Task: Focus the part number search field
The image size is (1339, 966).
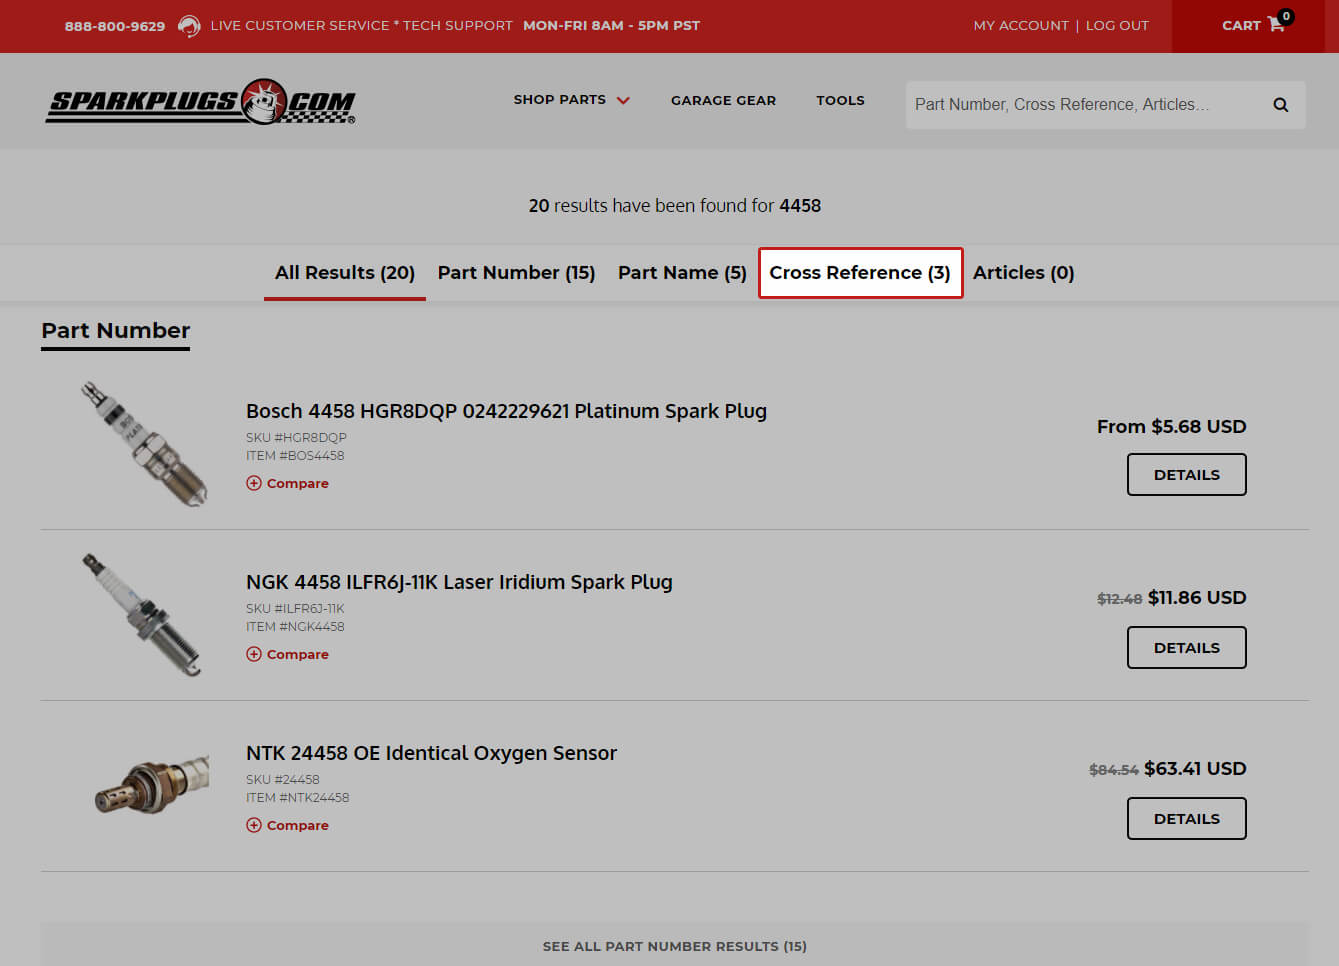Action: [1085, 105]
